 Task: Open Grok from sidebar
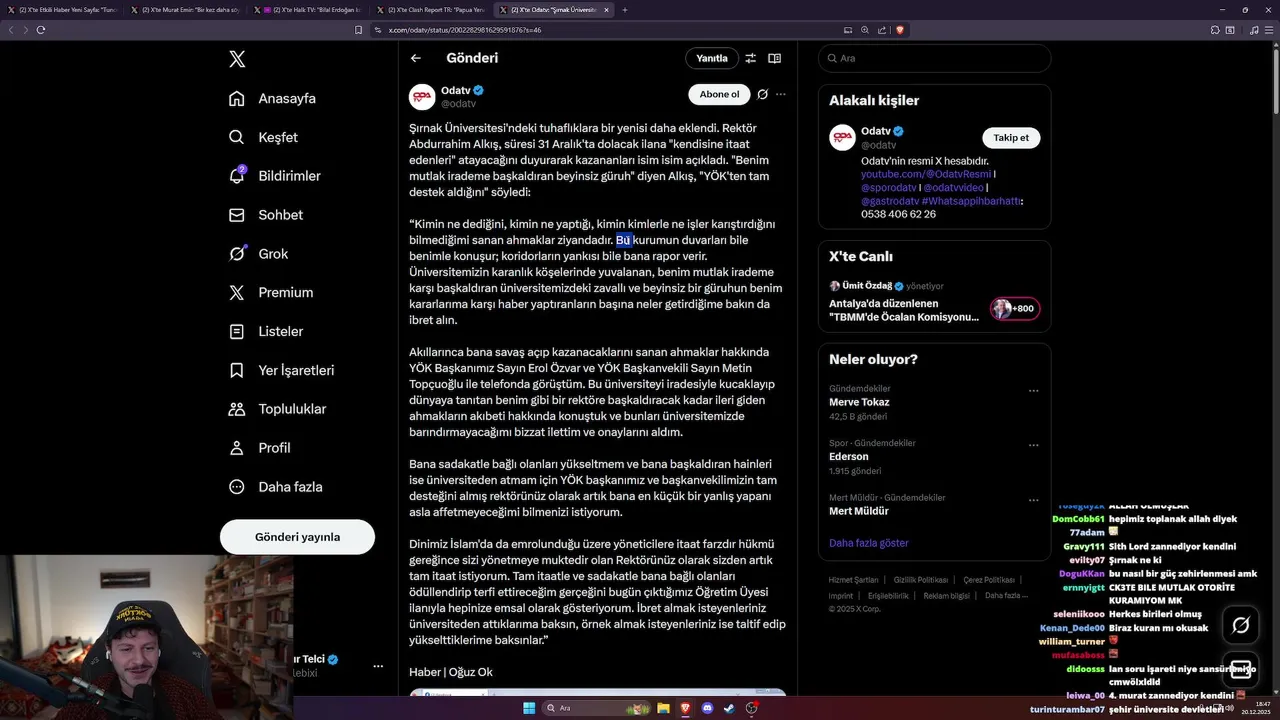258,254
